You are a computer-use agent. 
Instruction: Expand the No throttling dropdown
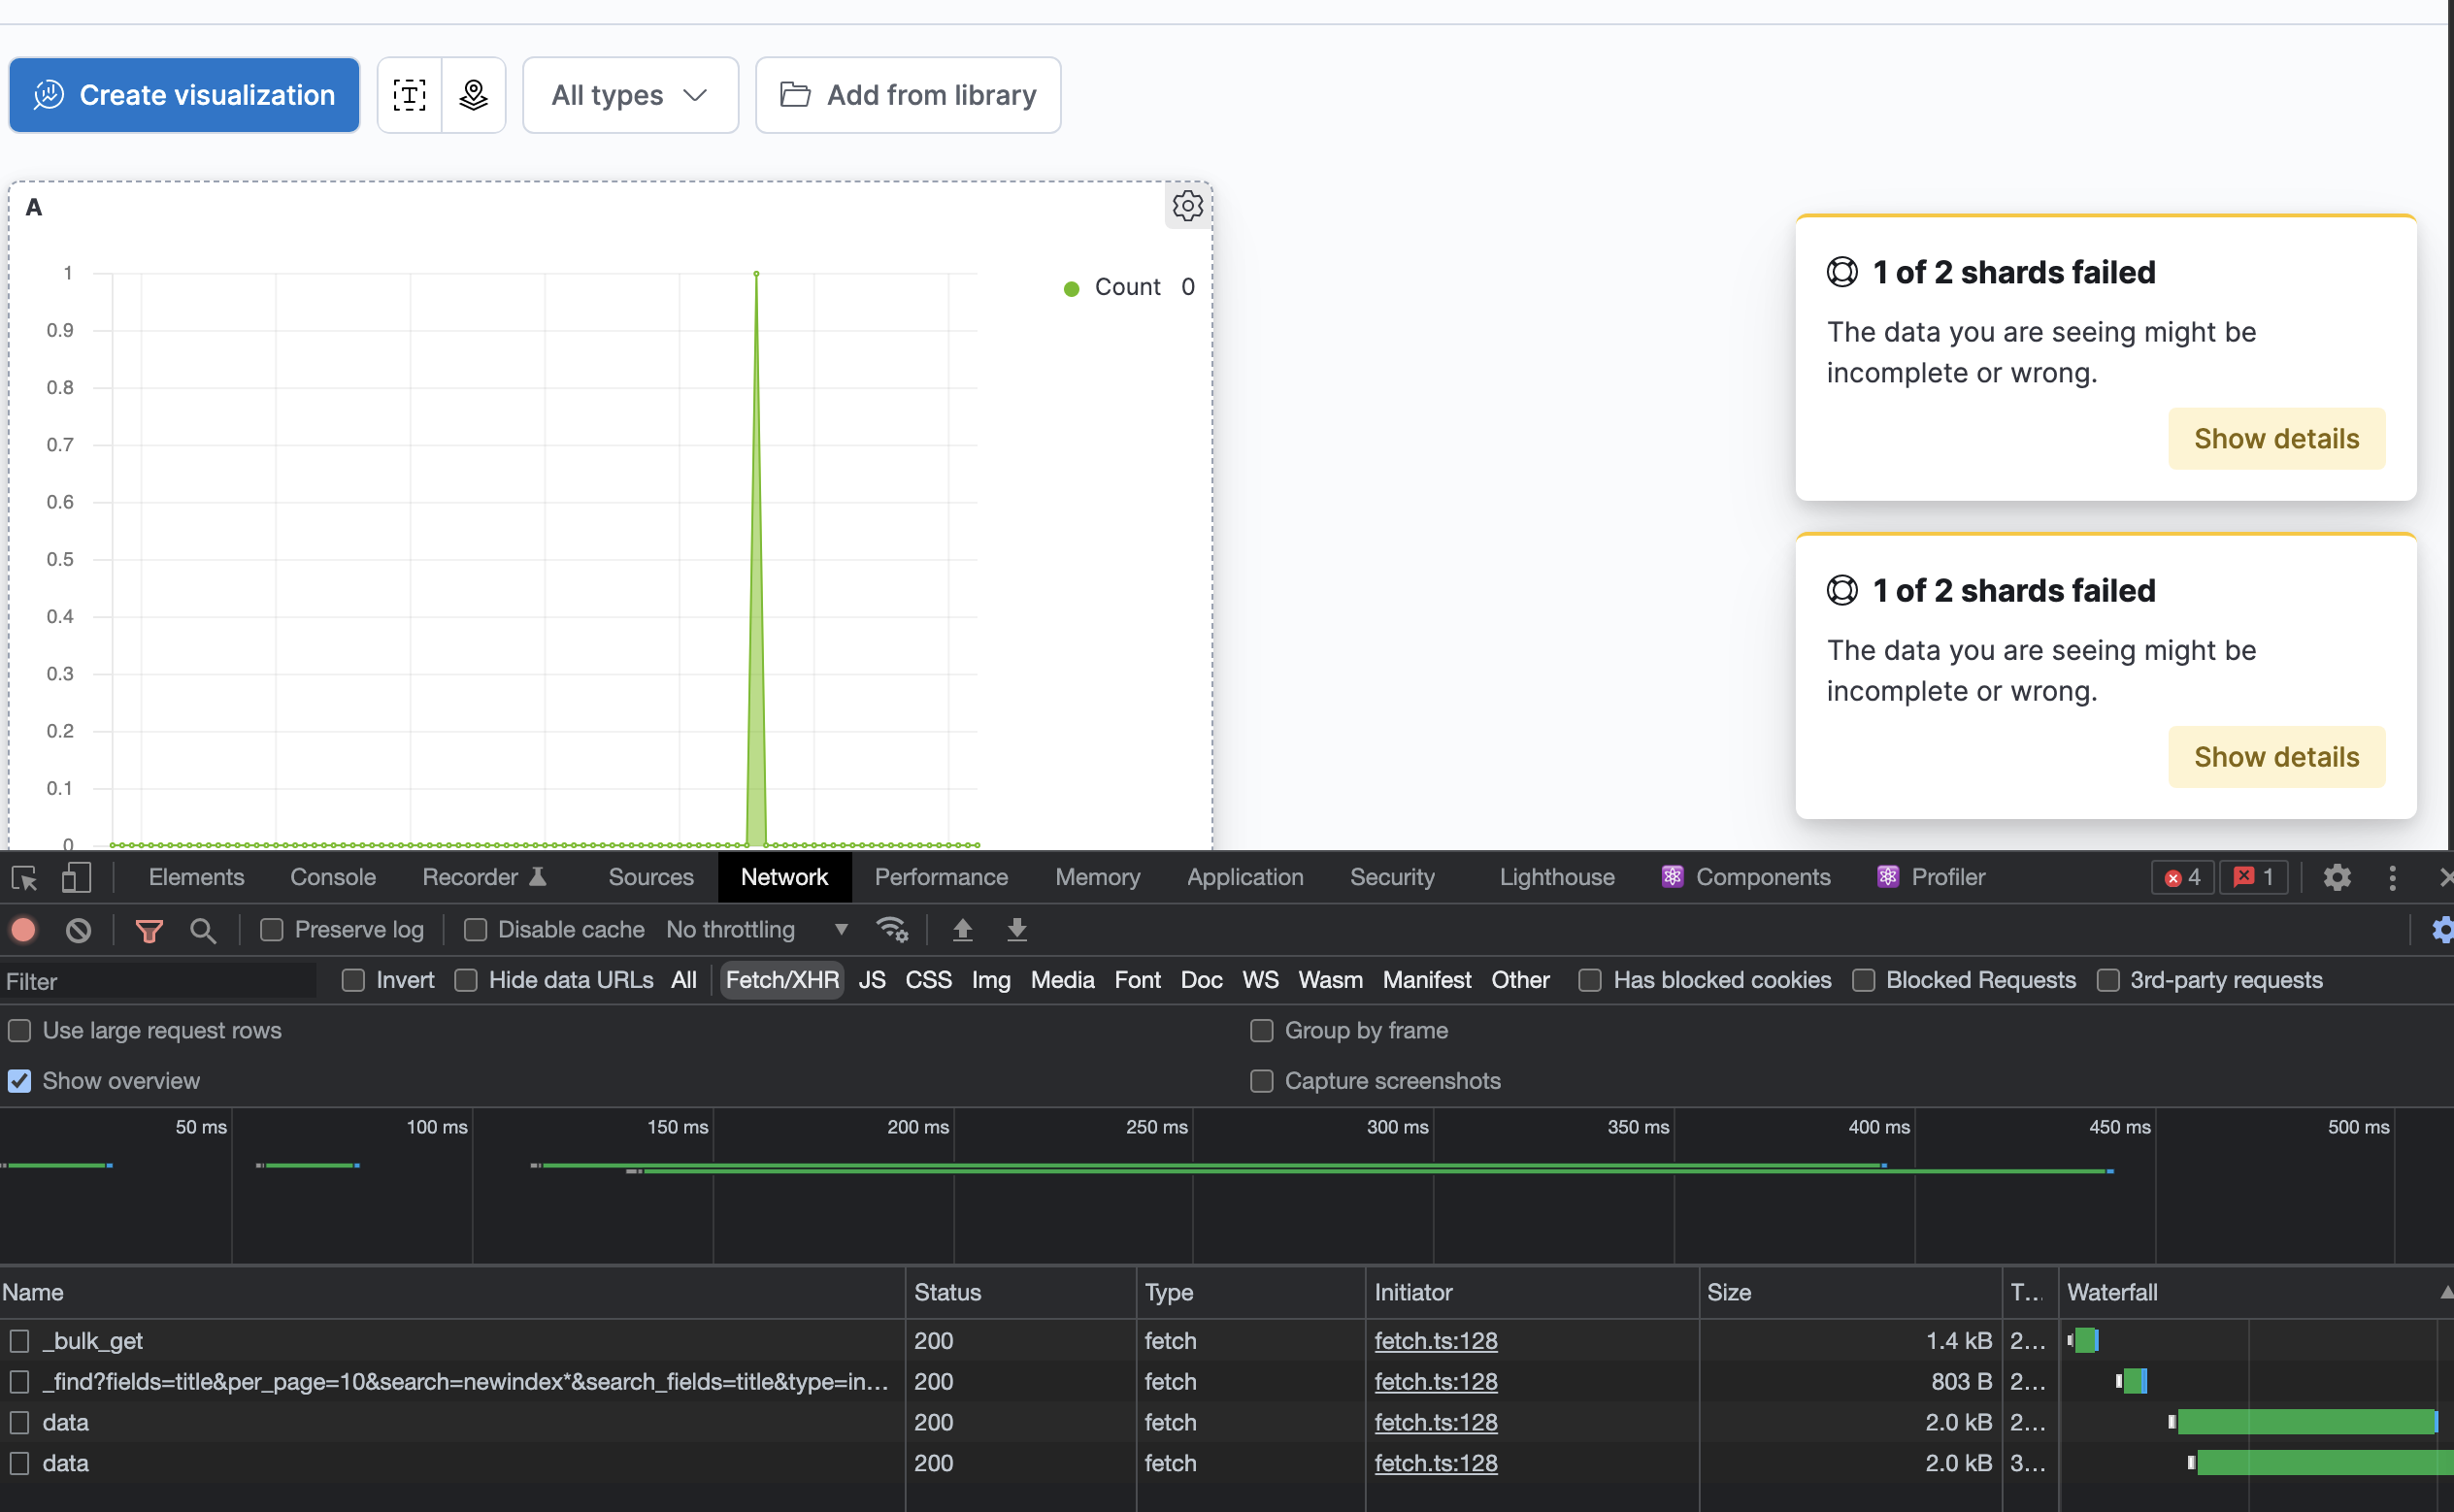point(757,930)
